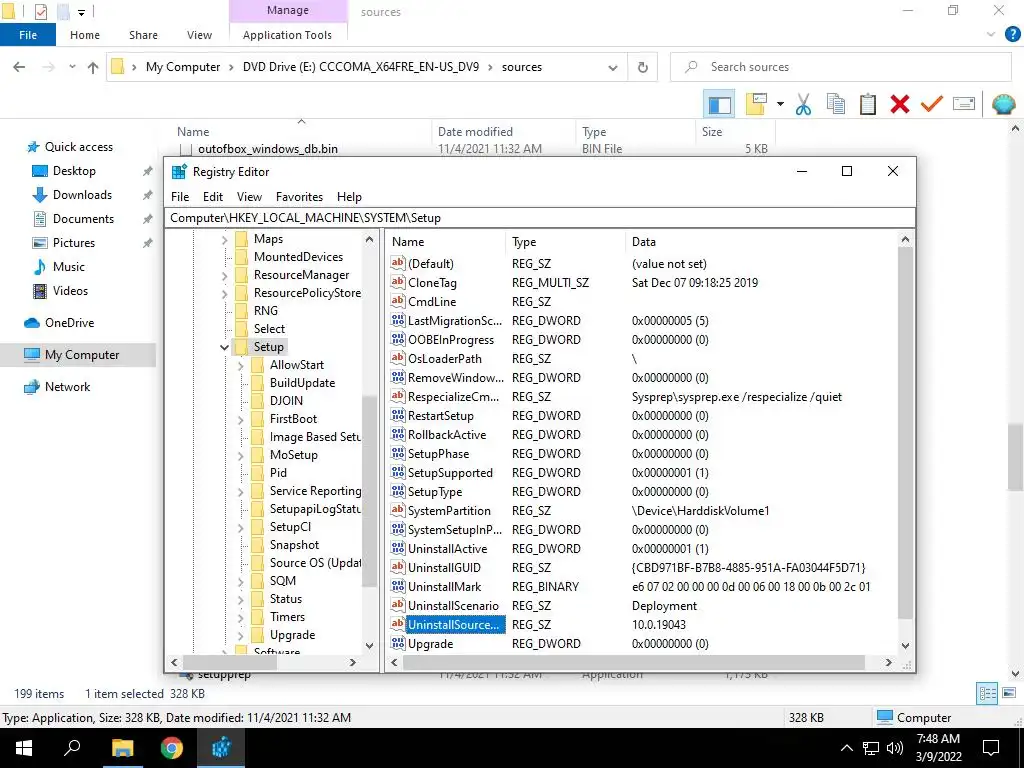Click the Search sources input field

[840, 67]
